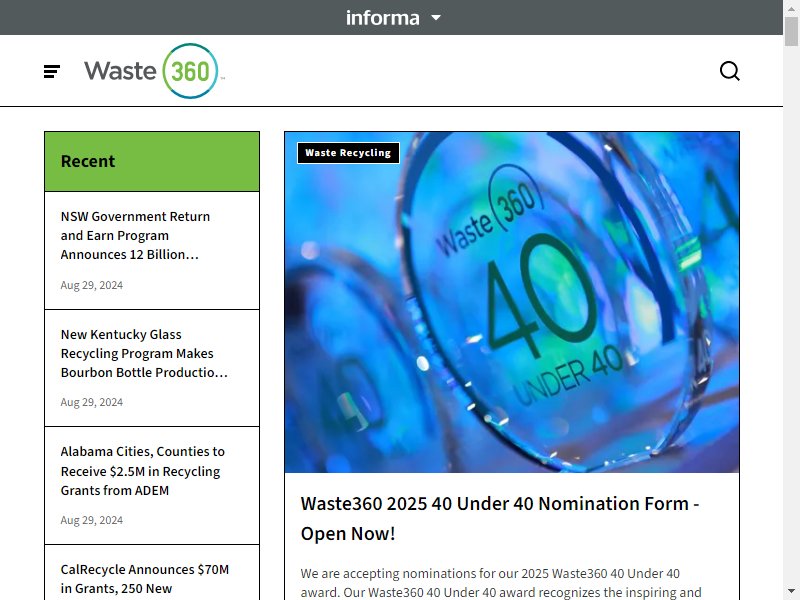
Task: Open New Kentucky Glass Recycling Program article
Action: click(144, 353)
